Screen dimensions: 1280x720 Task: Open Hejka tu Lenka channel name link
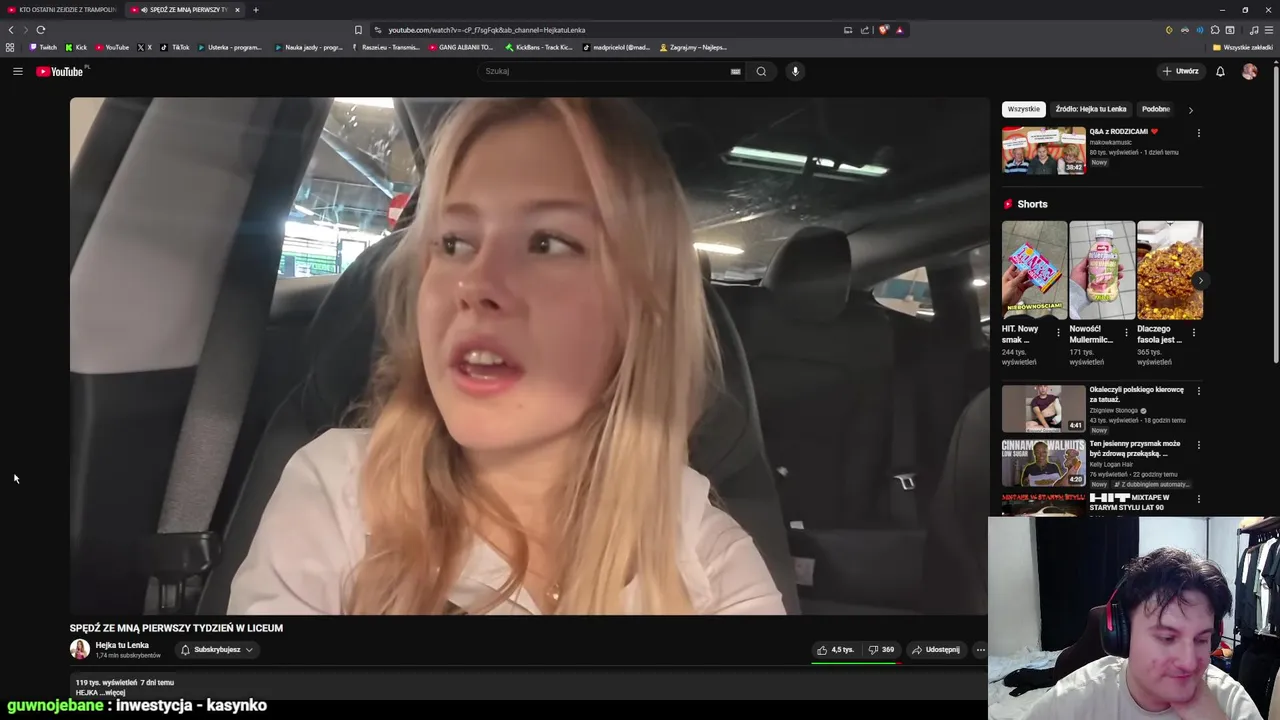coord(122,645)
